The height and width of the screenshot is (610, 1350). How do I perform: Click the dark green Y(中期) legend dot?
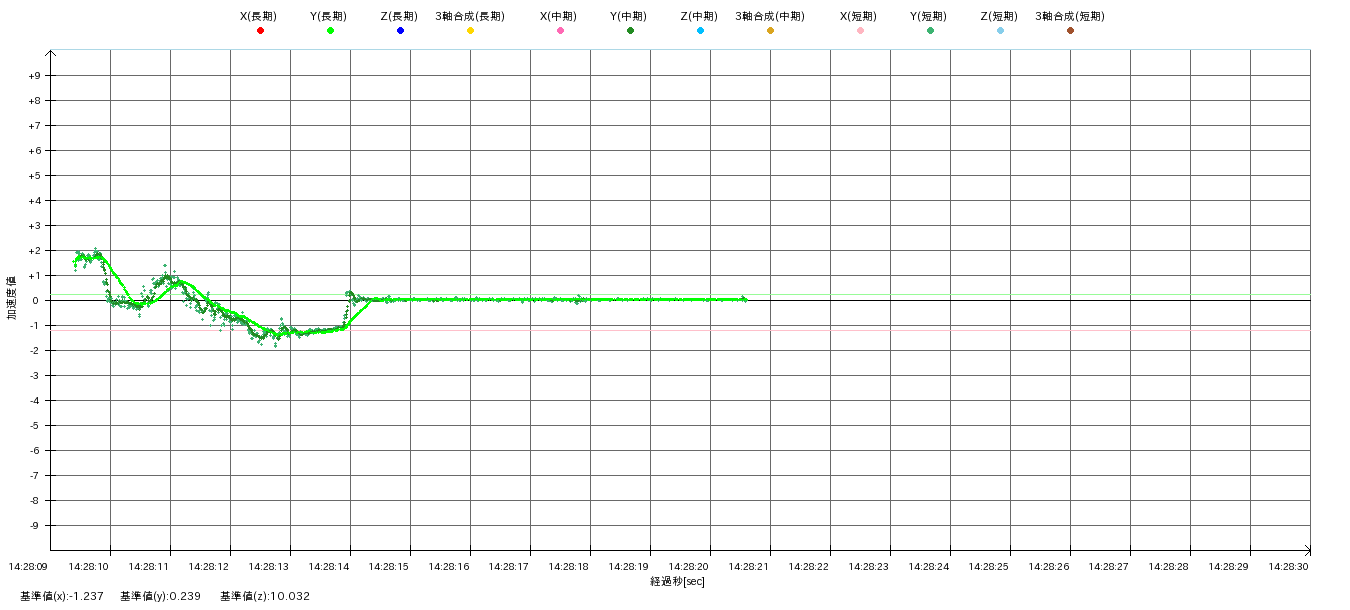coord(630,31)
